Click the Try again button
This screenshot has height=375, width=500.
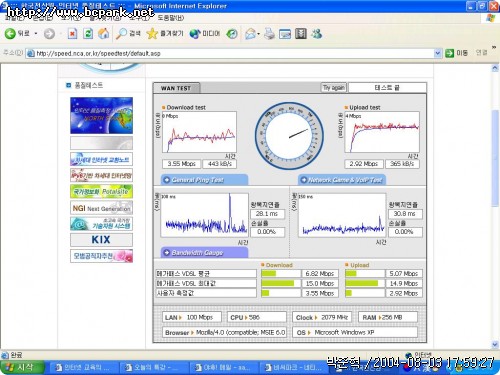[x=333, y=88]
